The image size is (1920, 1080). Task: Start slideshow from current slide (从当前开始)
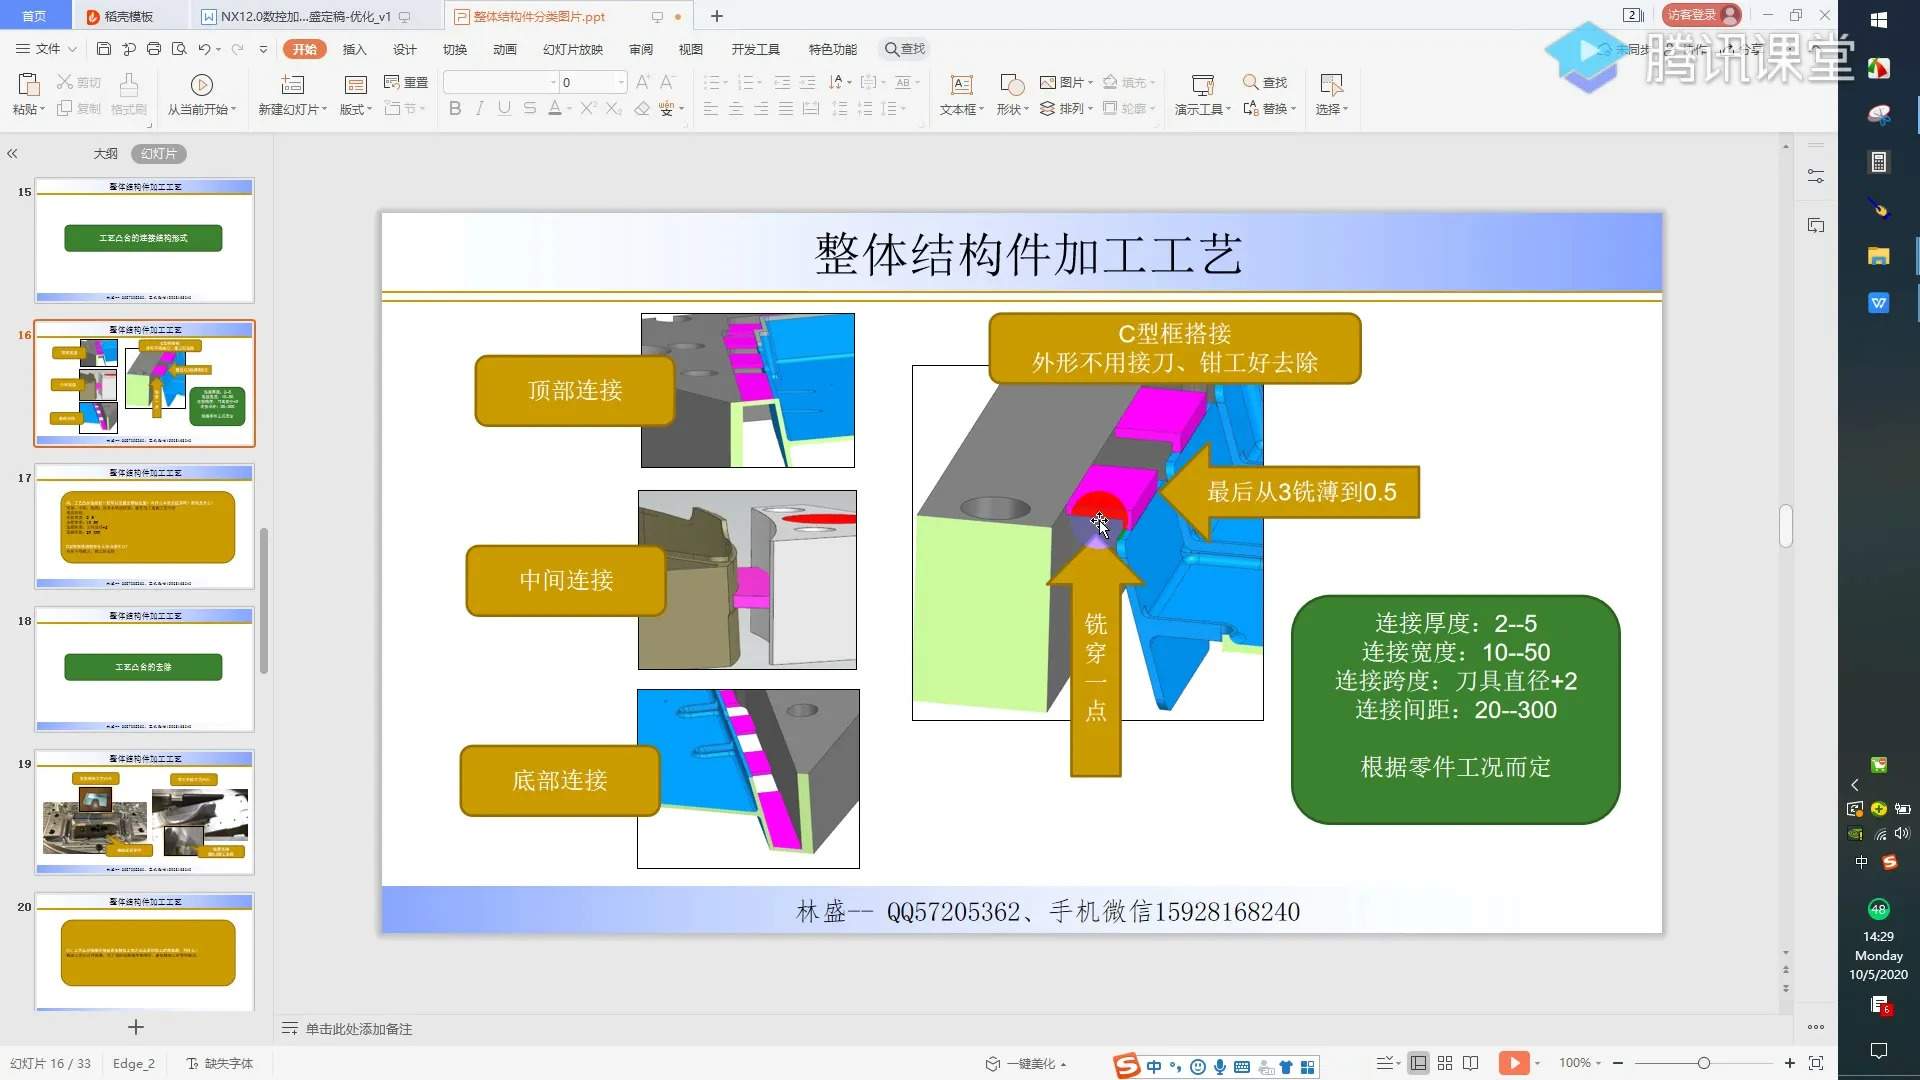(201, 85)
